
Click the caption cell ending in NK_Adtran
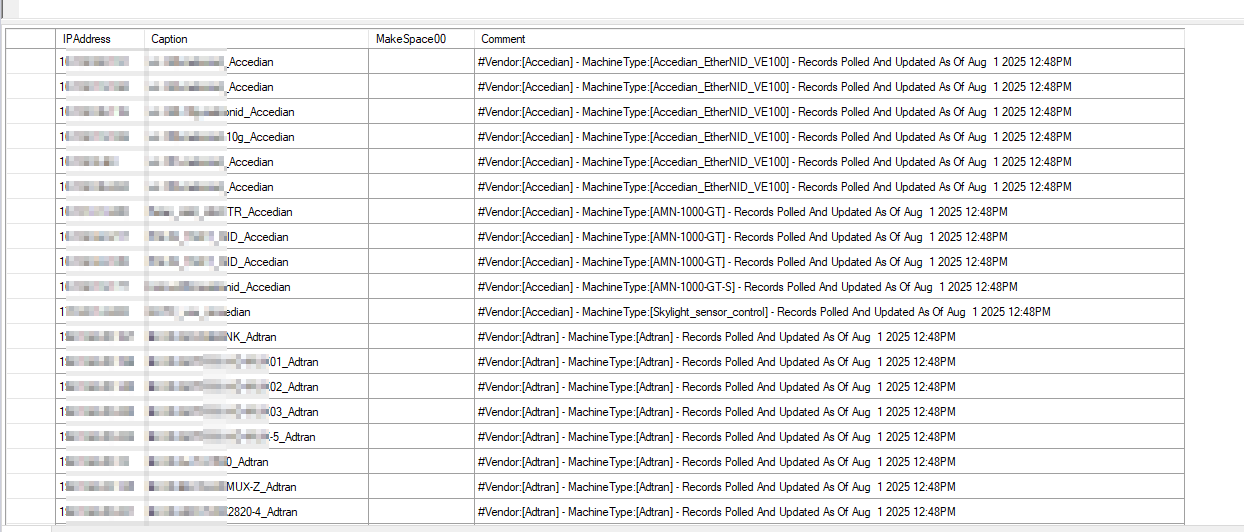tap(256, 337)
